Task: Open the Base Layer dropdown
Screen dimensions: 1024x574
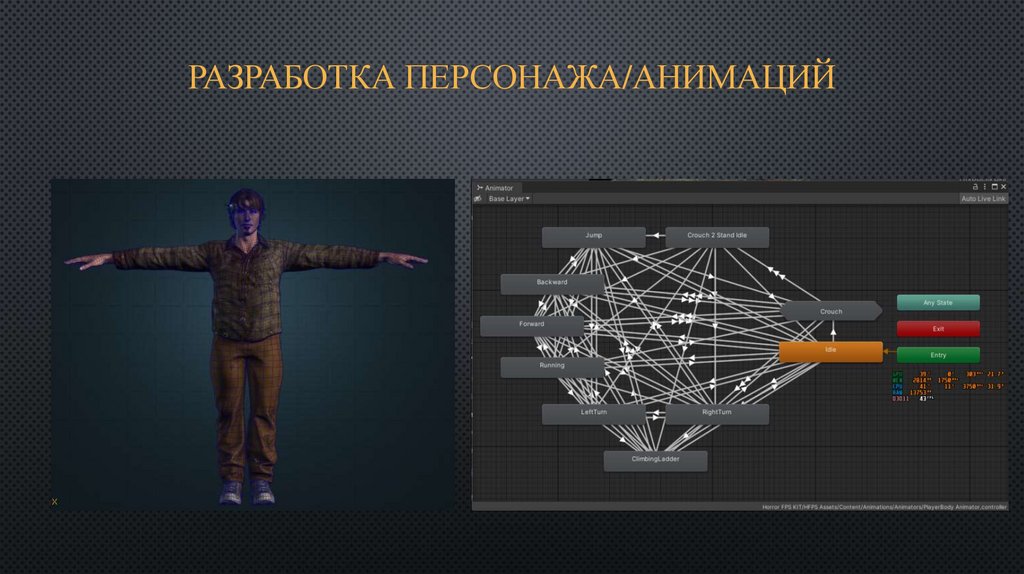Action: coord(509,199)
